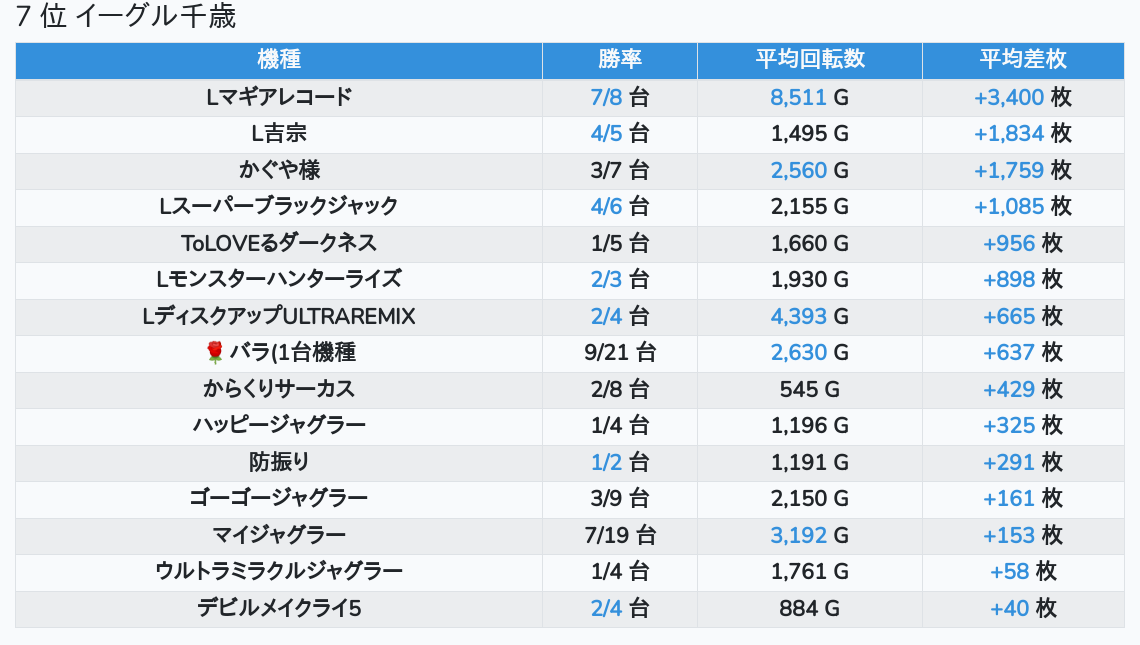The image size is (1140, 645).
Task: Click the rose icon beside バラ
Action: (x=214, y=352)
